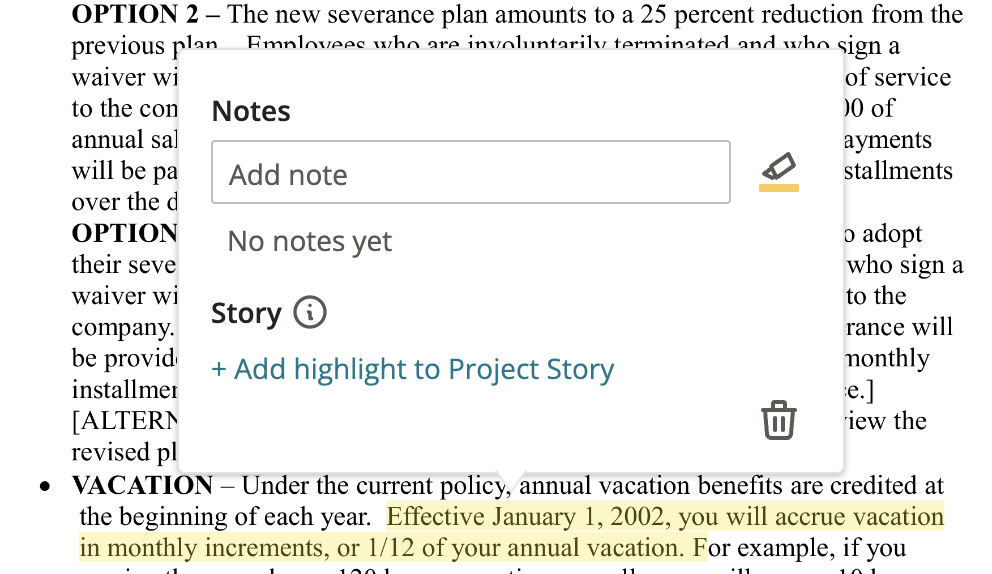Click the bullet before VACATION

pos(44,487)
